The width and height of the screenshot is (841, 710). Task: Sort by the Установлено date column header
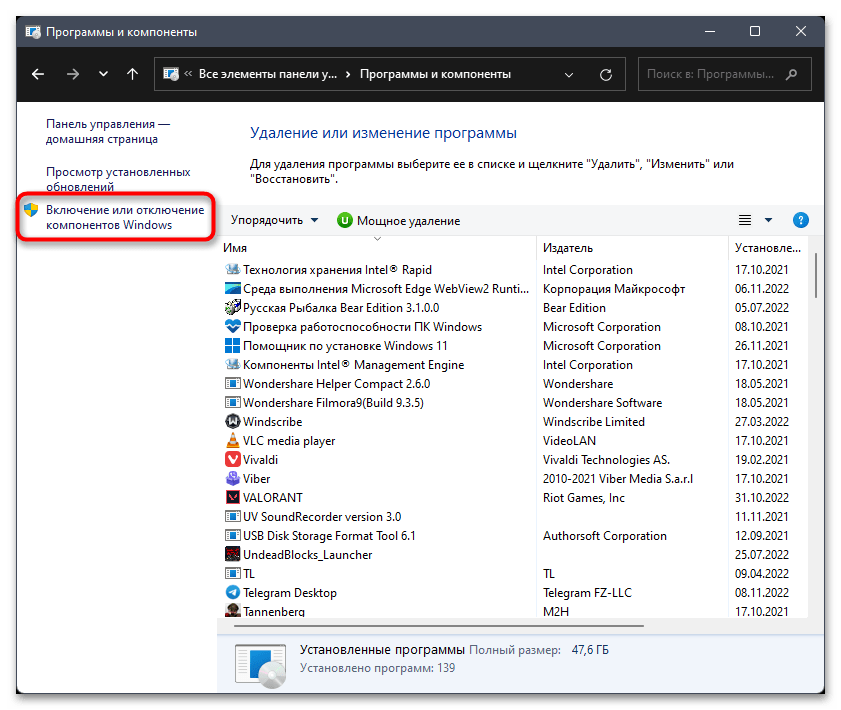[x=768, y=248]
